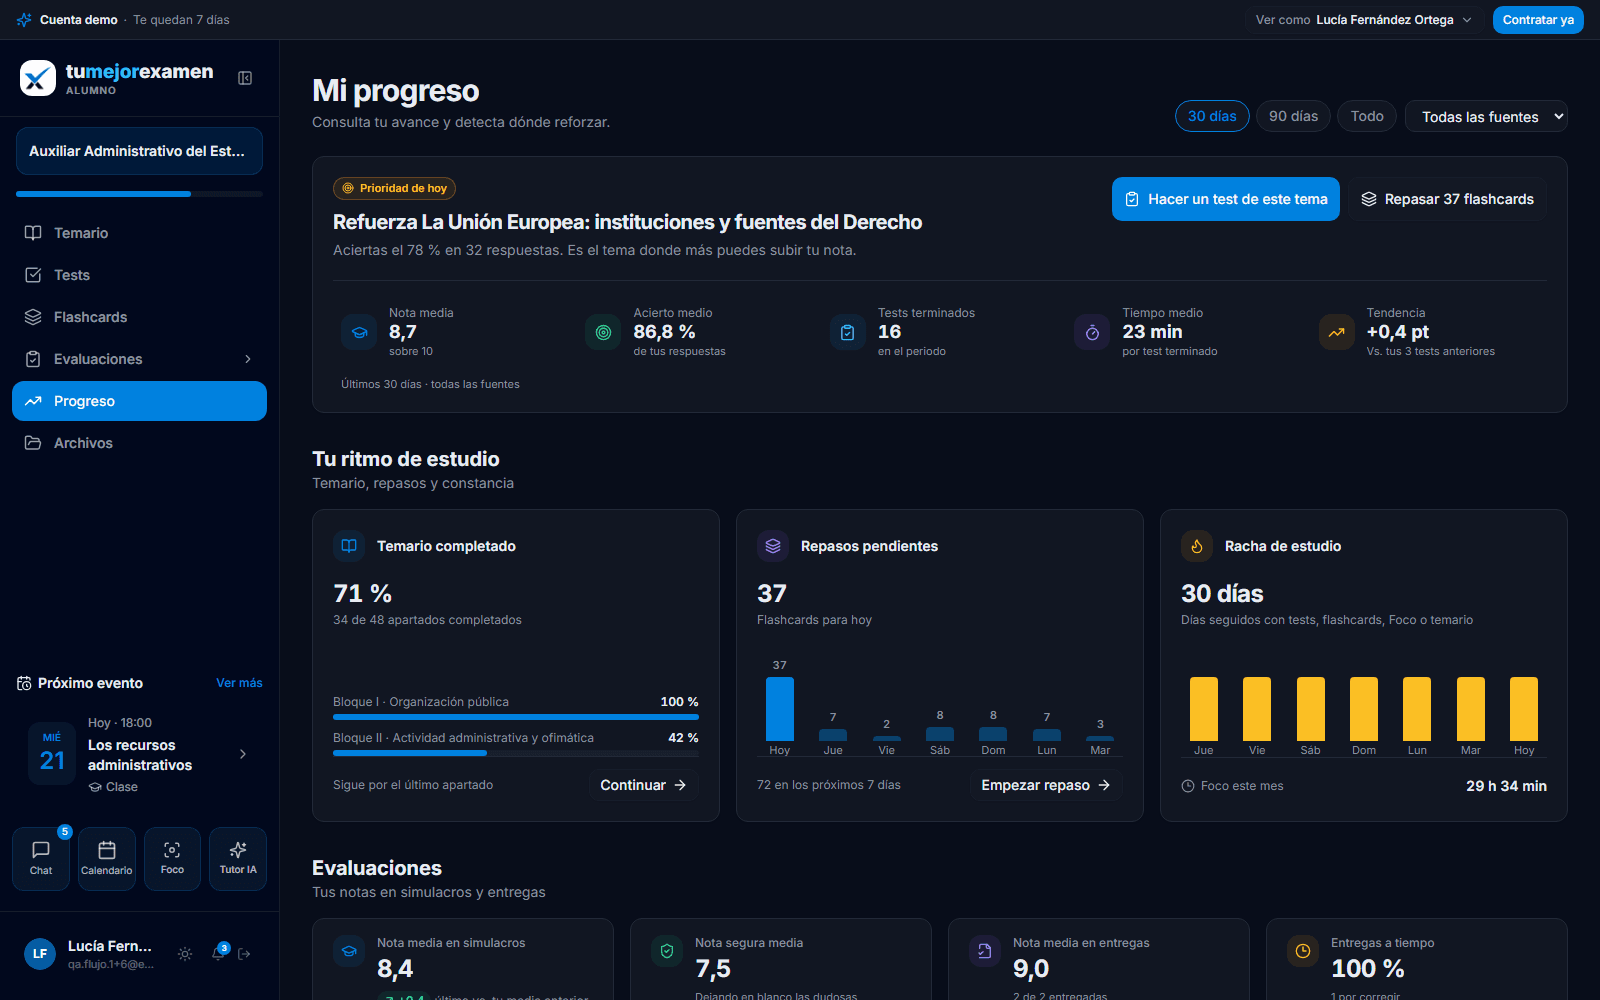Image resolution: width=1600 pixels, height=1000 pixels.
Task: Click Hacer un test de este tema
Action: (x=1226, y=199)
